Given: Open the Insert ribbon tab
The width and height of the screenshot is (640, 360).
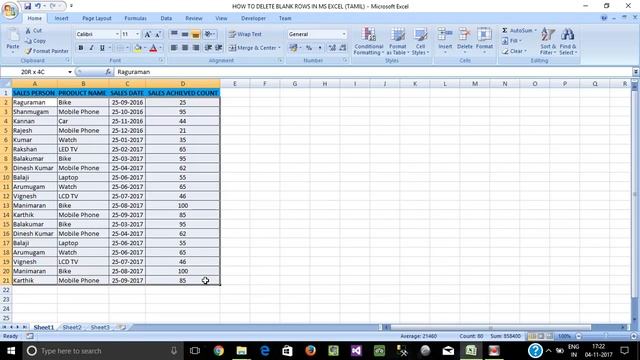Looking at the screenshot, I should click(61, 18).
